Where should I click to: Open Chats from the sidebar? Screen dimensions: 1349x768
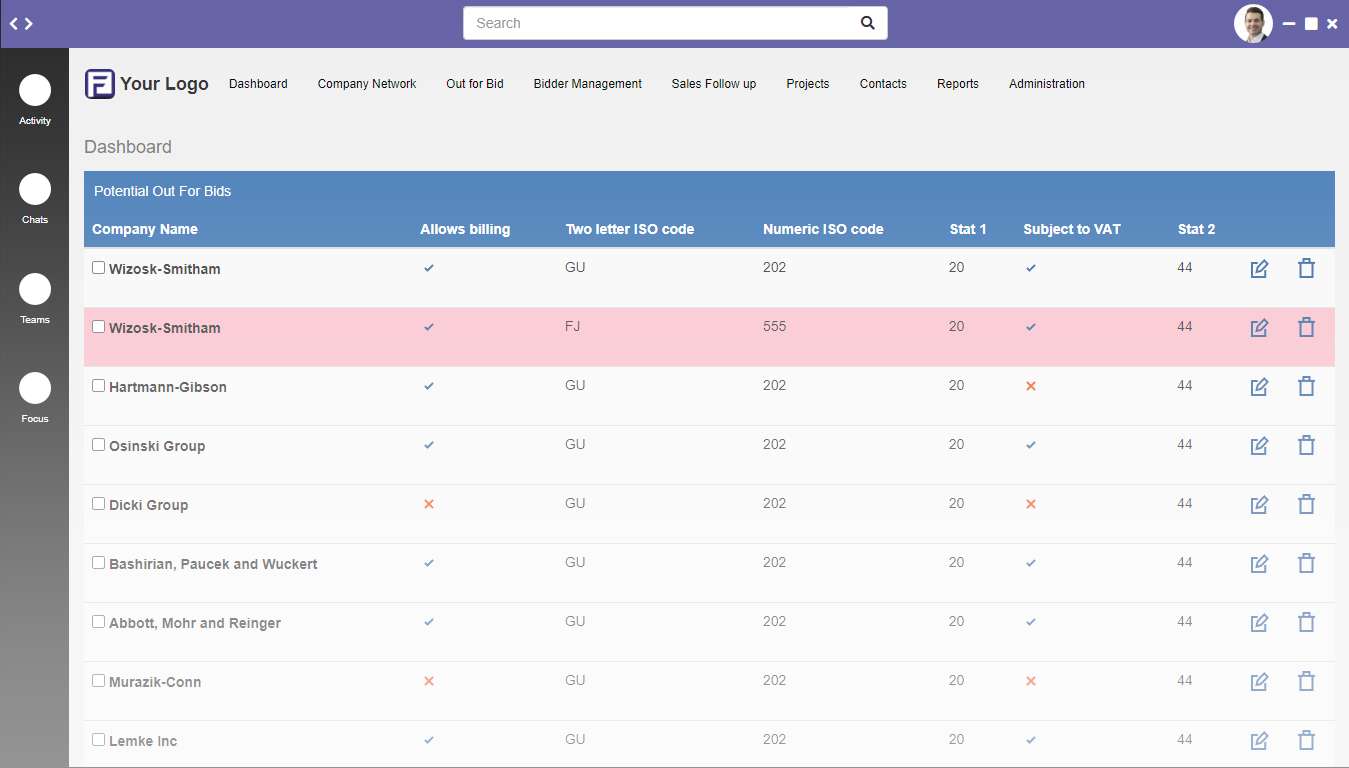(35, 189)
